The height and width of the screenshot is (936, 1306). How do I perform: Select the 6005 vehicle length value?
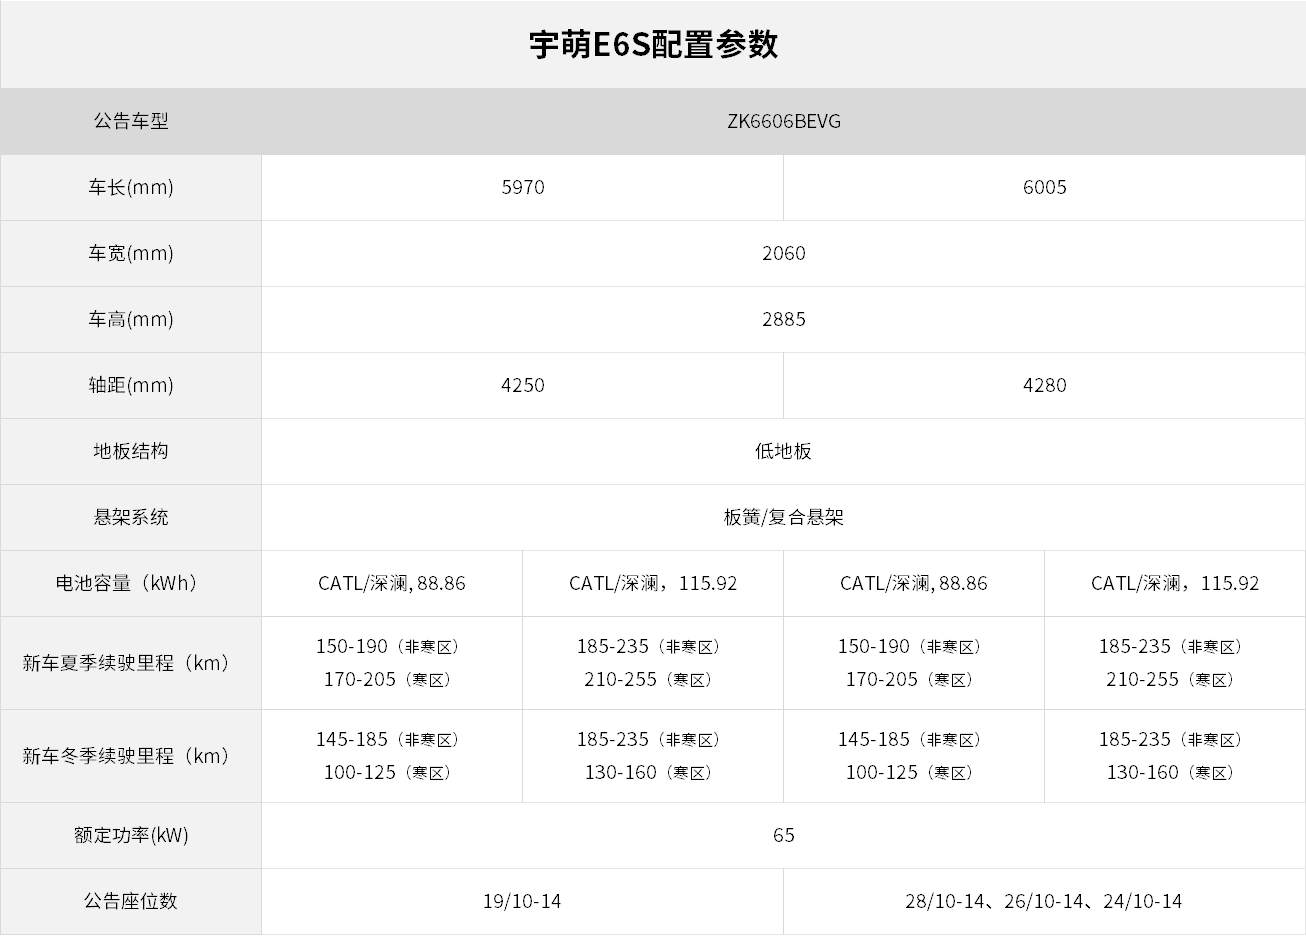pyautogui.click(x=1044, y=187)
